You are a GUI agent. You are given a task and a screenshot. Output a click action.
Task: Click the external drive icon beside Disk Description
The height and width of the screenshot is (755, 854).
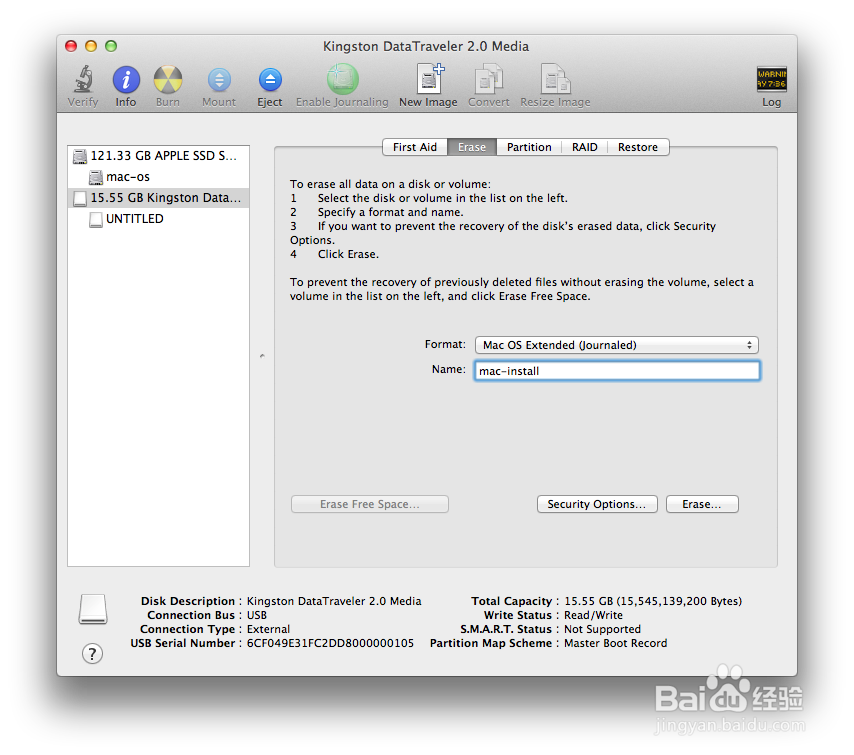click(93, 608)
